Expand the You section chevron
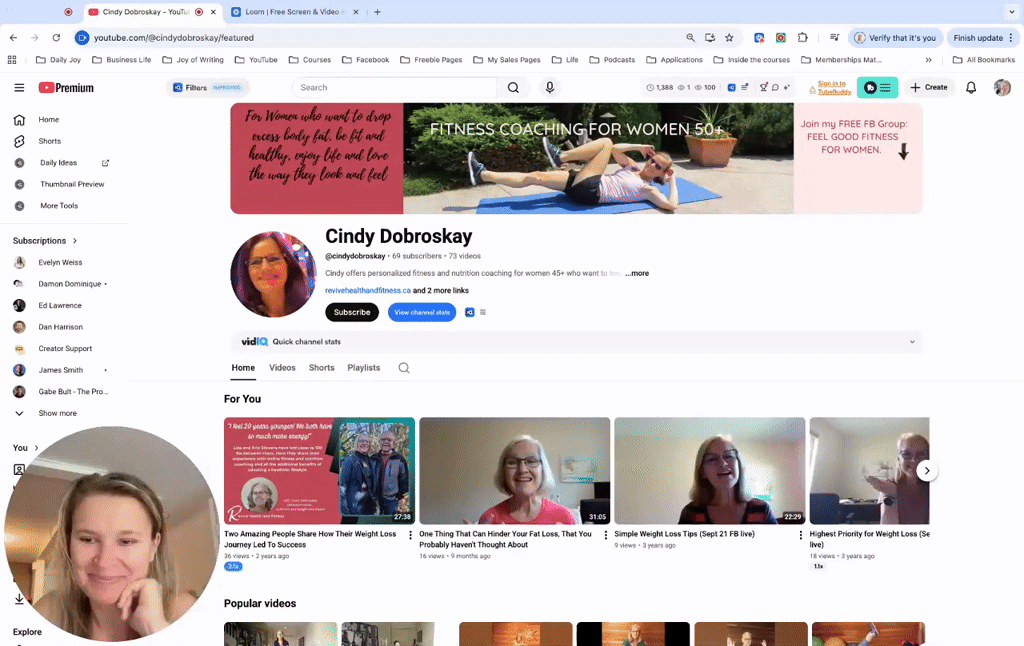Viewport: 1024px width, 646px height. (37, 448)
